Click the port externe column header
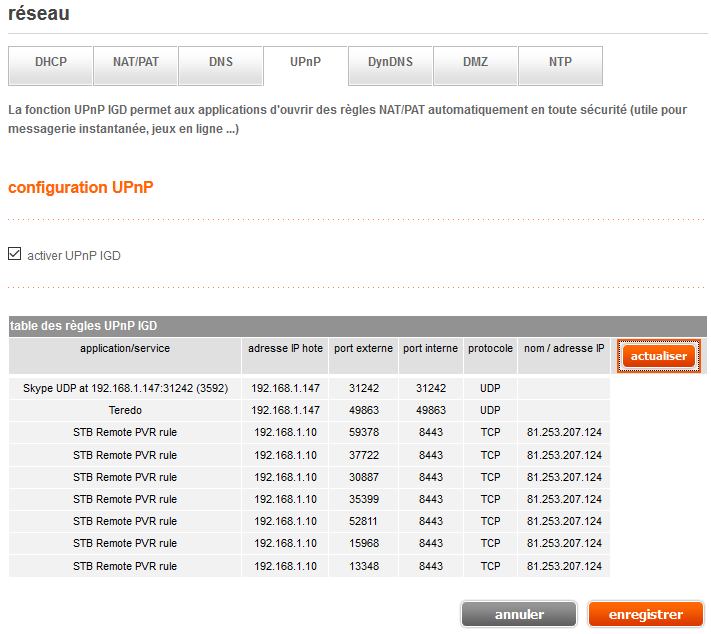The height and width of the screenshot is (634, 711). (363, 349)
